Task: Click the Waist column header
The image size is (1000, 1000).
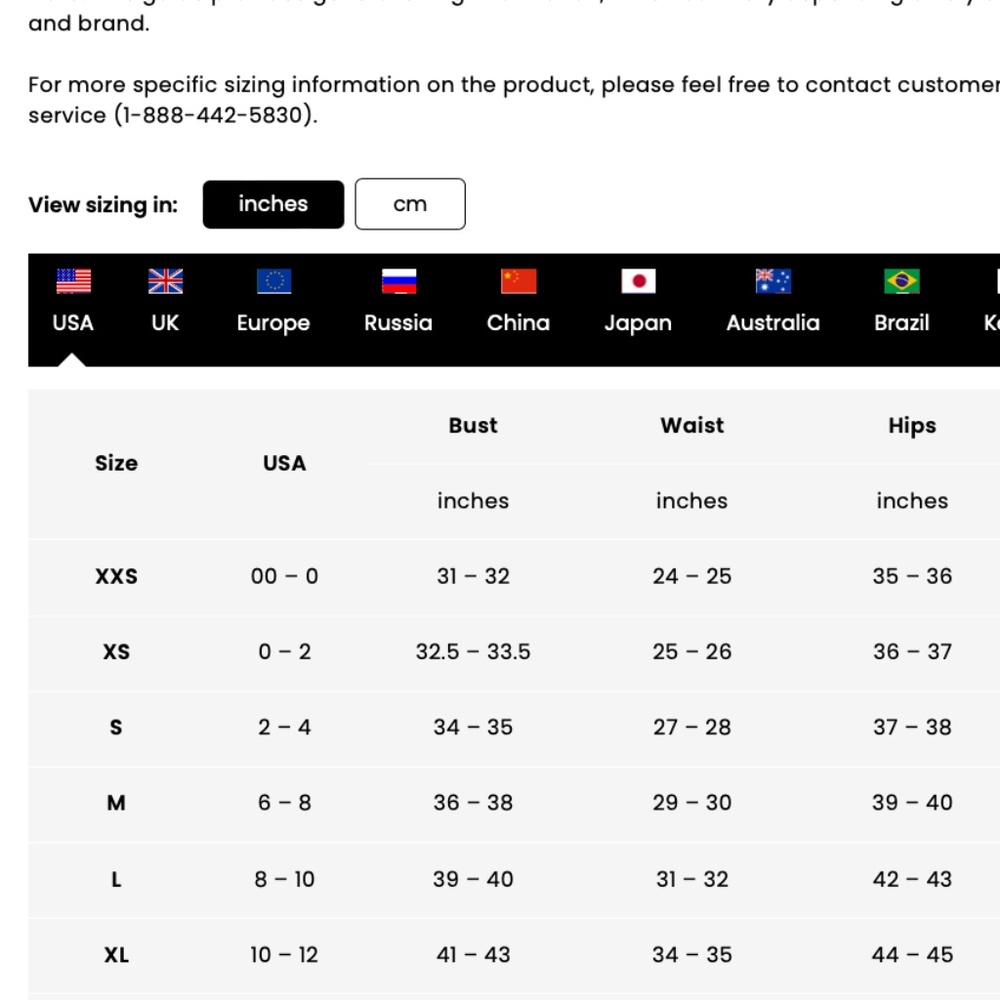Action: 692,425
